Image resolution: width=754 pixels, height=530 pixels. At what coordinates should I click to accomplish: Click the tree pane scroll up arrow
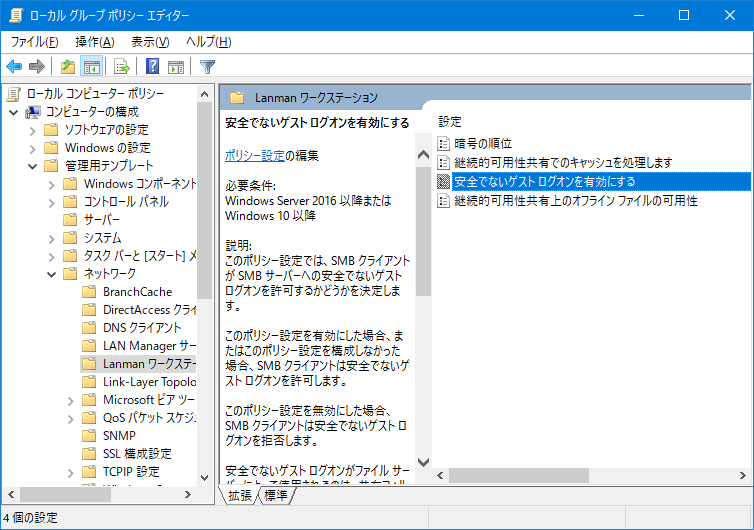point(204,94)
